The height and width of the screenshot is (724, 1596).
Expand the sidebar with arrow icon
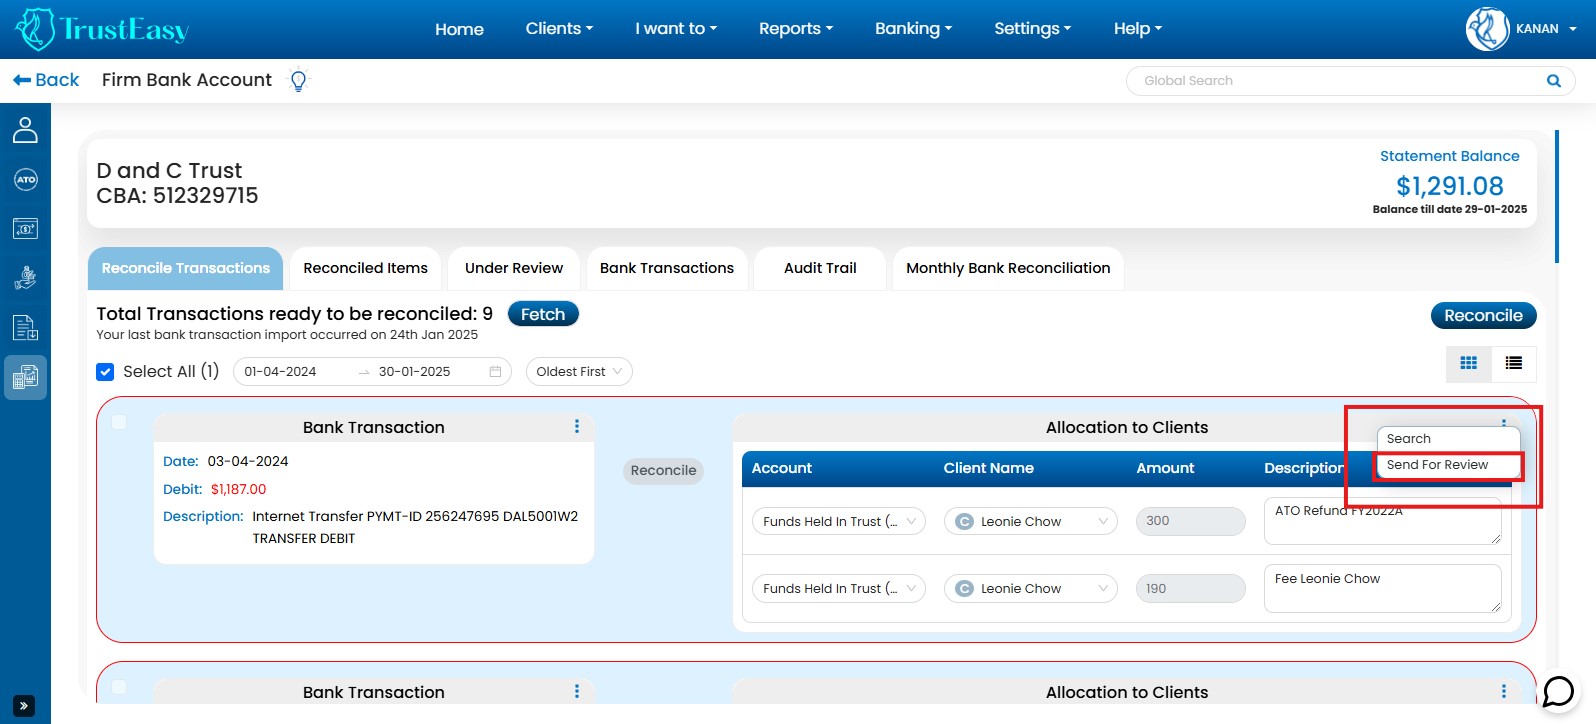pyautogui.click(x=24, y=705)
